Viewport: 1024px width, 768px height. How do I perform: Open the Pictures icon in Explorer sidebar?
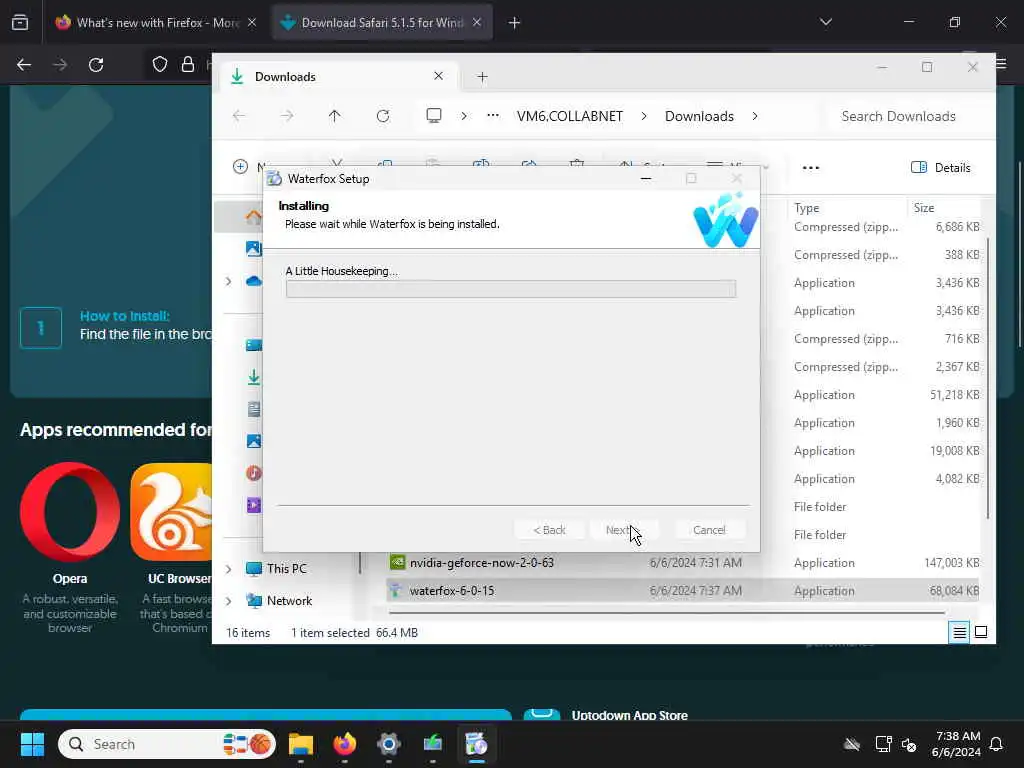click(x=253, y=441)
